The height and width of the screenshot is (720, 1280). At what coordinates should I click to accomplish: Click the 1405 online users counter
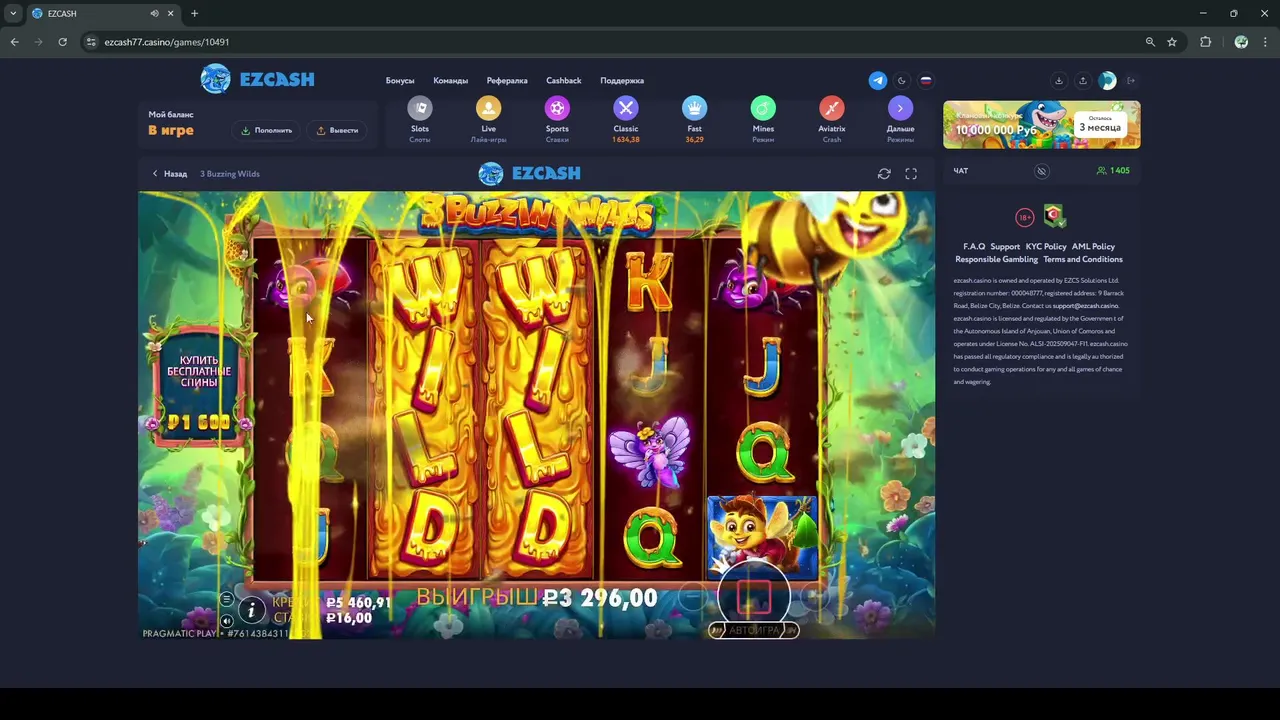tap(1113, 171)
